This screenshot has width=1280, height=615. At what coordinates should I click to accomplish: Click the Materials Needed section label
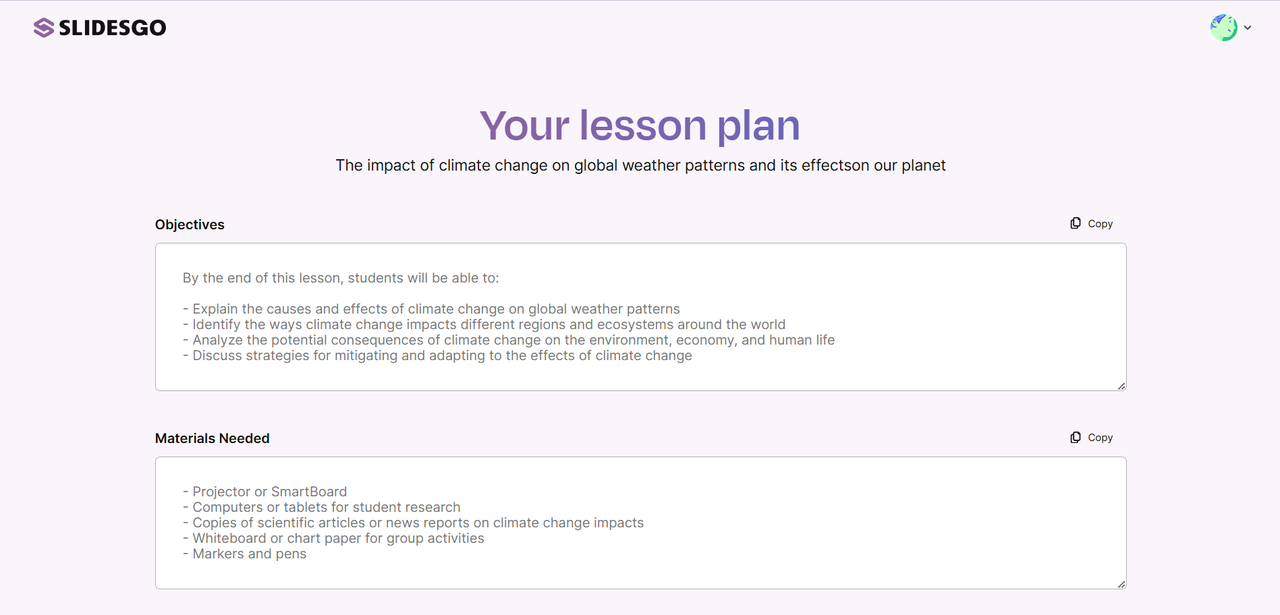(x=212, y=438)
